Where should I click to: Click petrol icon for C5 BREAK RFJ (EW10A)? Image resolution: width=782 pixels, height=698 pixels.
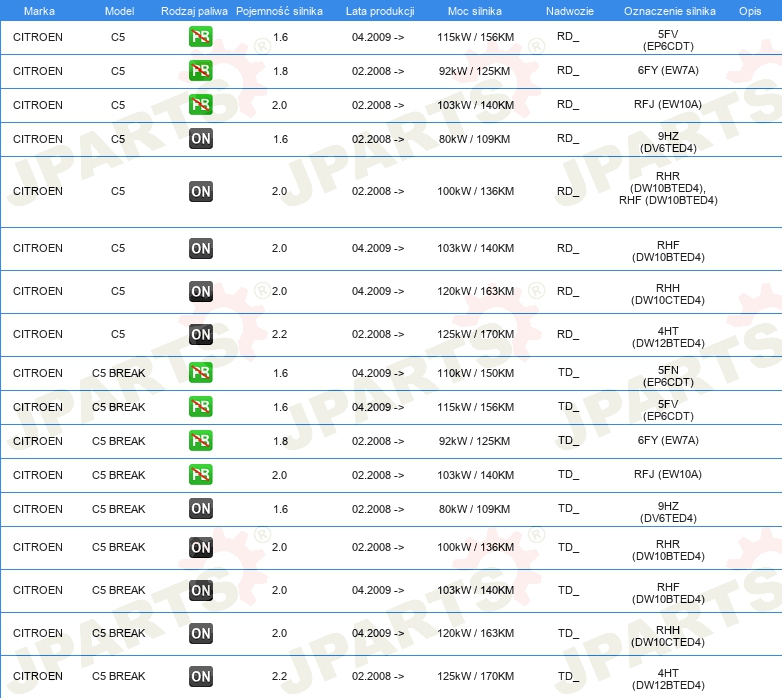pyautogui.click(x=200, y=475)
